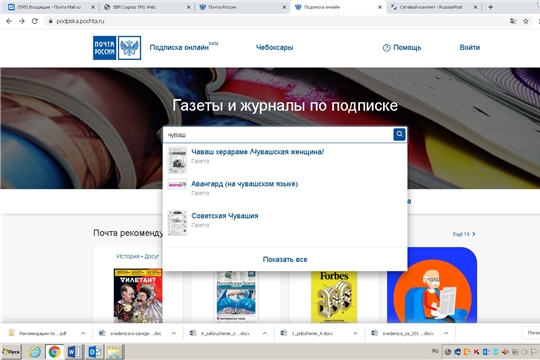This screenshot has width=540, height=360.
Task: Open the Дилетант magazine cover
Action: pyautogui.click(x=138, y=296)
